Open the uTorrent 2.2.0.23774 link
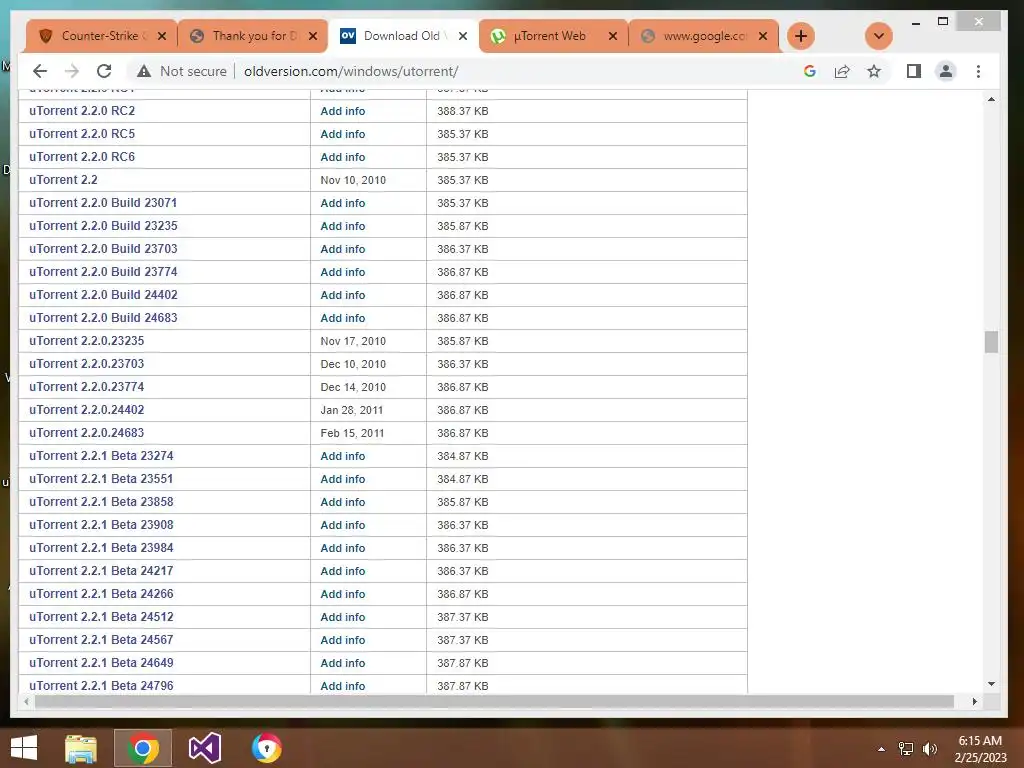Screen dimensions: 1024x768 coord(87,387)
